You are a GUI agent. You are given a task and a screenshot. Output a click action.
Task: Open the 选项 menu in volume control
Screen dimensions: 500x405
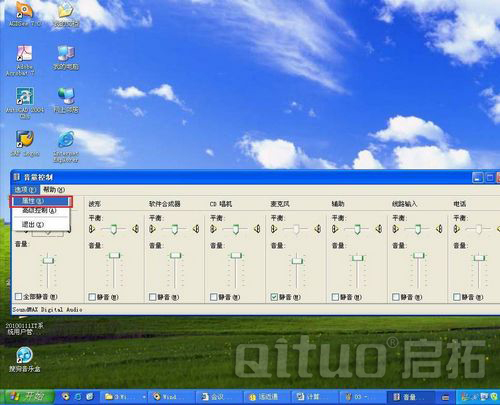[25, 190]
